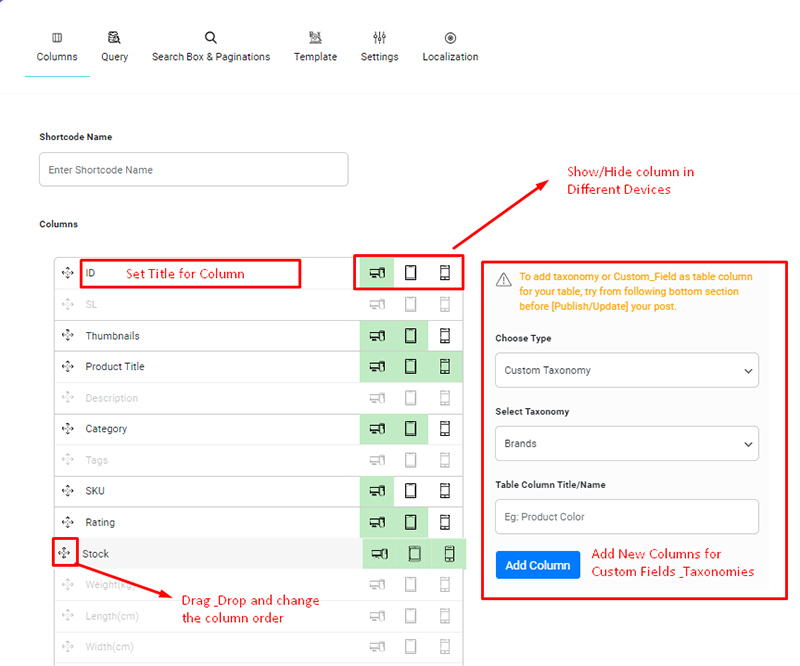Image resolution: width=800 pixels, height=666 pixels.
Task: Open the Choose Type dropdown
Action: (626, 370)
